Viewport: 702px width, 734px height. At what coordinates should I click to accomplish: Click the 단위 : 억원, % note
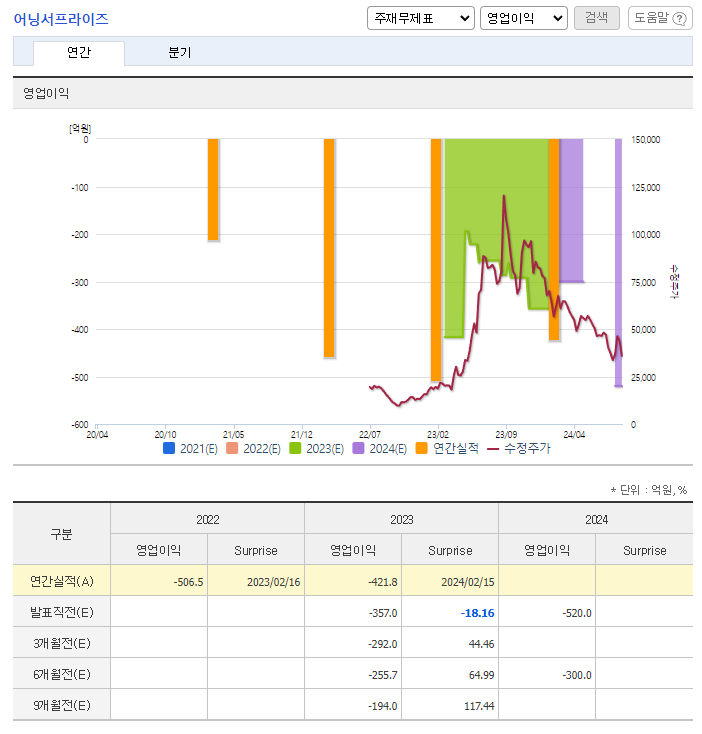pyautogui.click(x=649, y=490)
